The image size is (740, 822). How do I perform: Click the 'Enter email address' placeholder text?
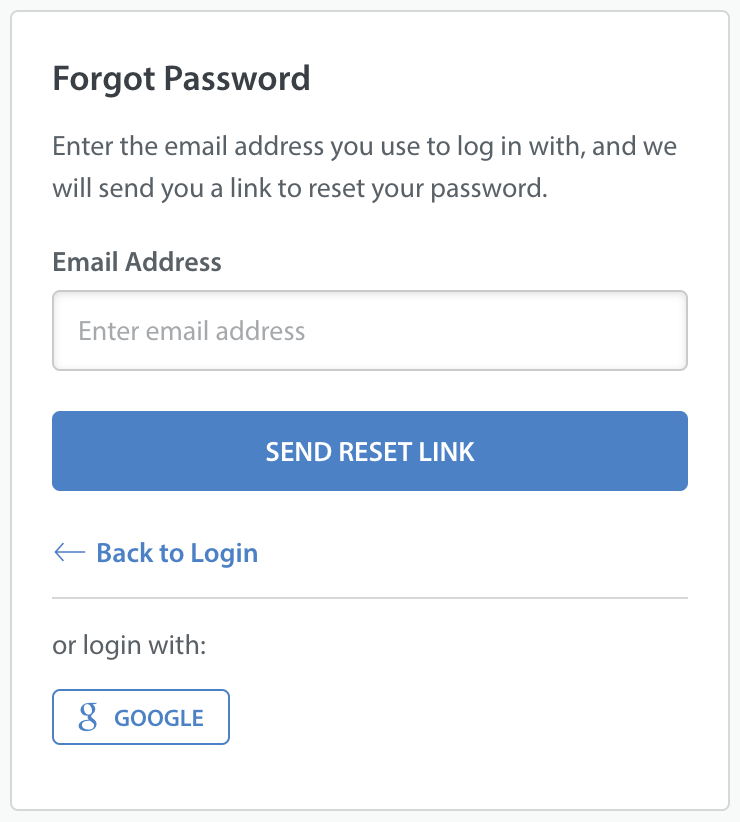click(x=192, y=331)
